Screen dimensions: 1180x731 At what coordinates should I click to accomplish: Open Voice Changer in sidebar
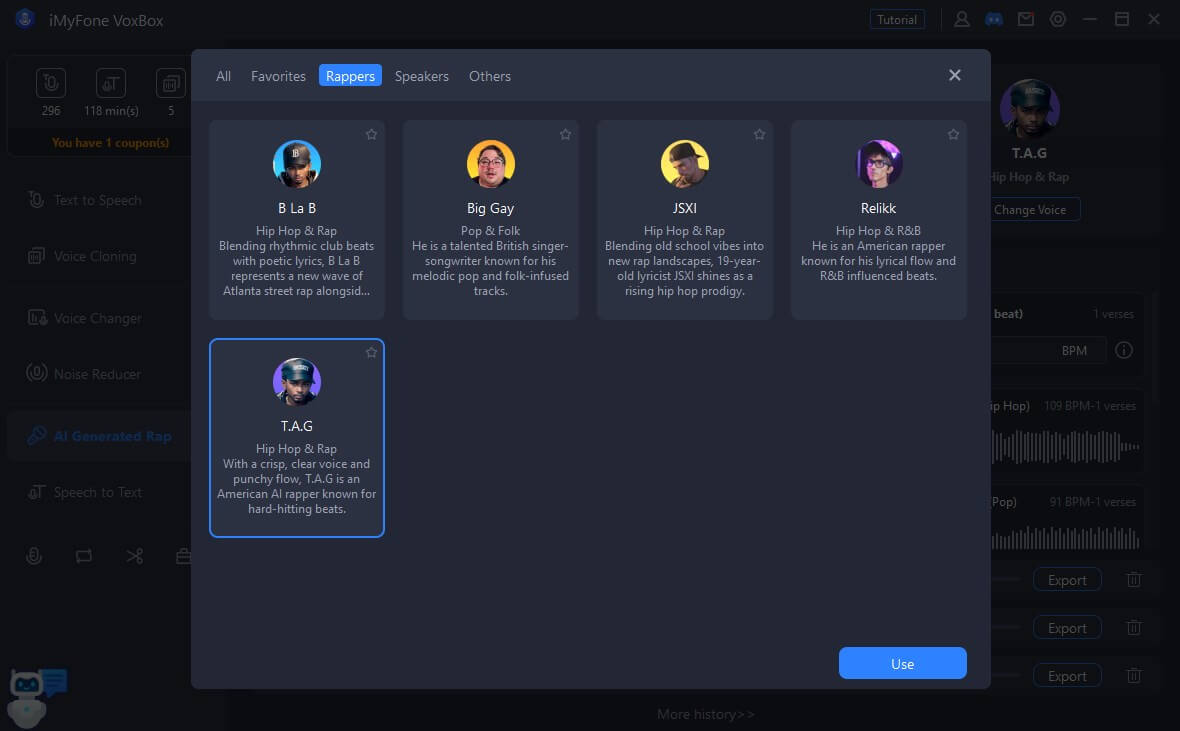(98, 318)
